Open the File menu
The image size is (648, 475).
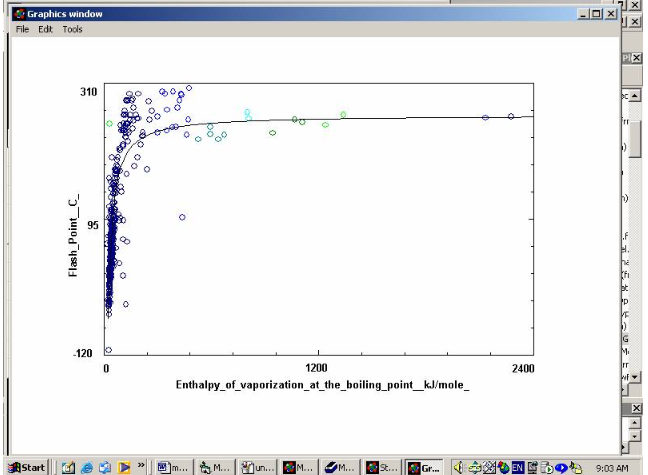22,30
